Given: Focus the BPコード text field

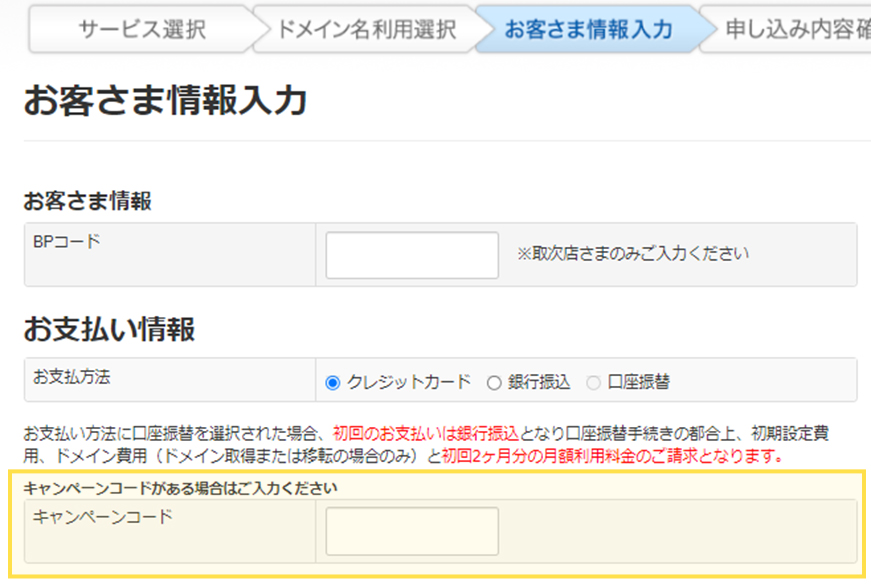Looking at the screenshot, I should tap(412, 255).
